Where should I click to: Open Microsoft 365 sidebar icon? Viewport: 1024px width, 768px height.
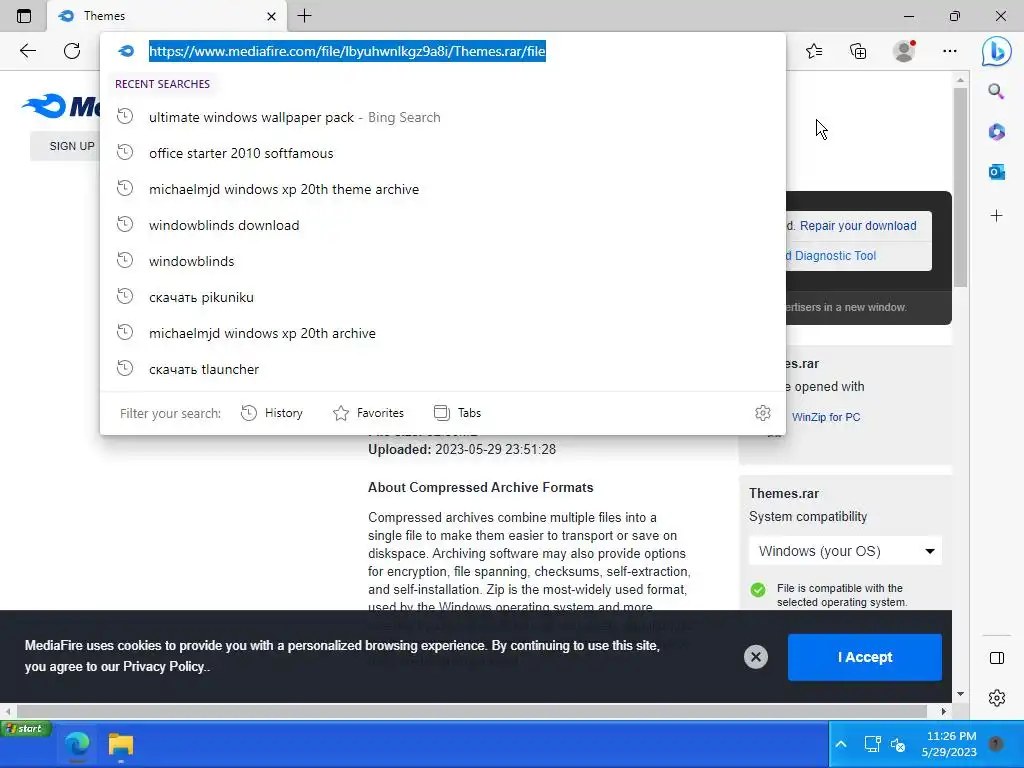coord(996,132)
